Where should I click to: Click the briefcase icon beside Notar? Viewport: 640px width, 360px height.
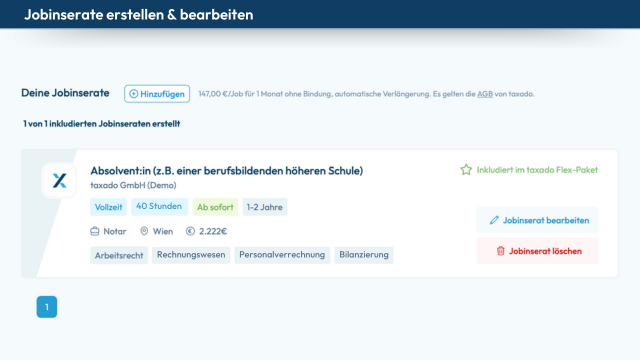[95, 231]
